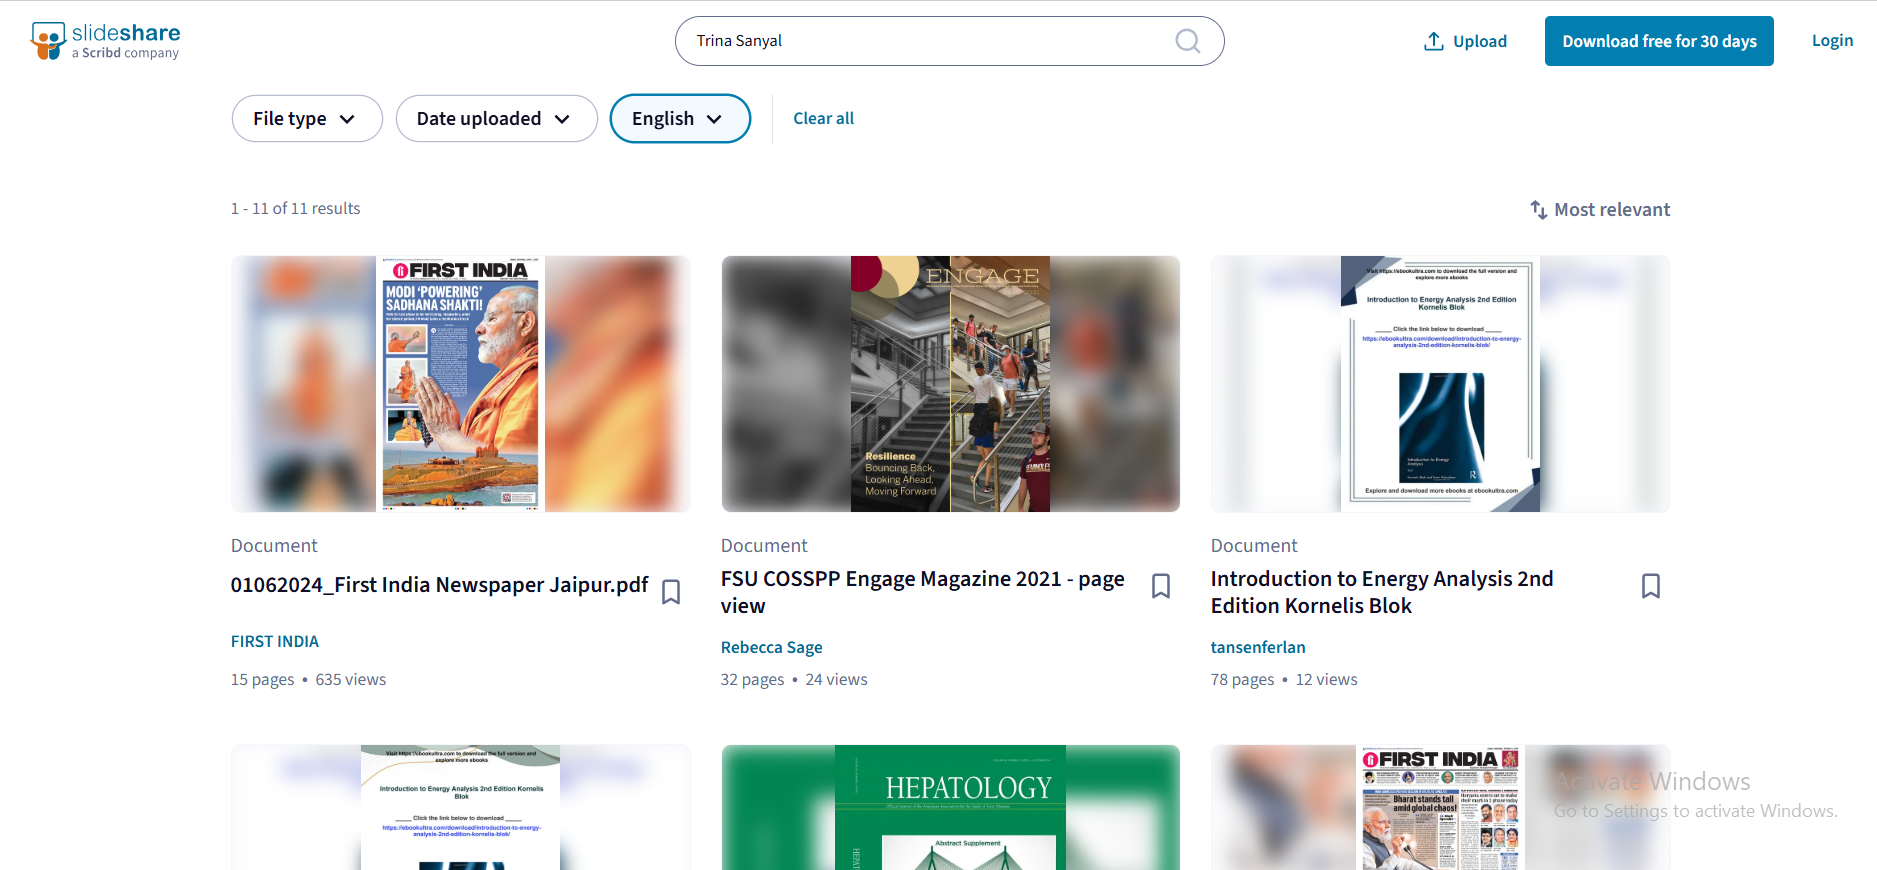Open the English language filter
Viewport: 1877px width, 870px height.
pos(679,119)
